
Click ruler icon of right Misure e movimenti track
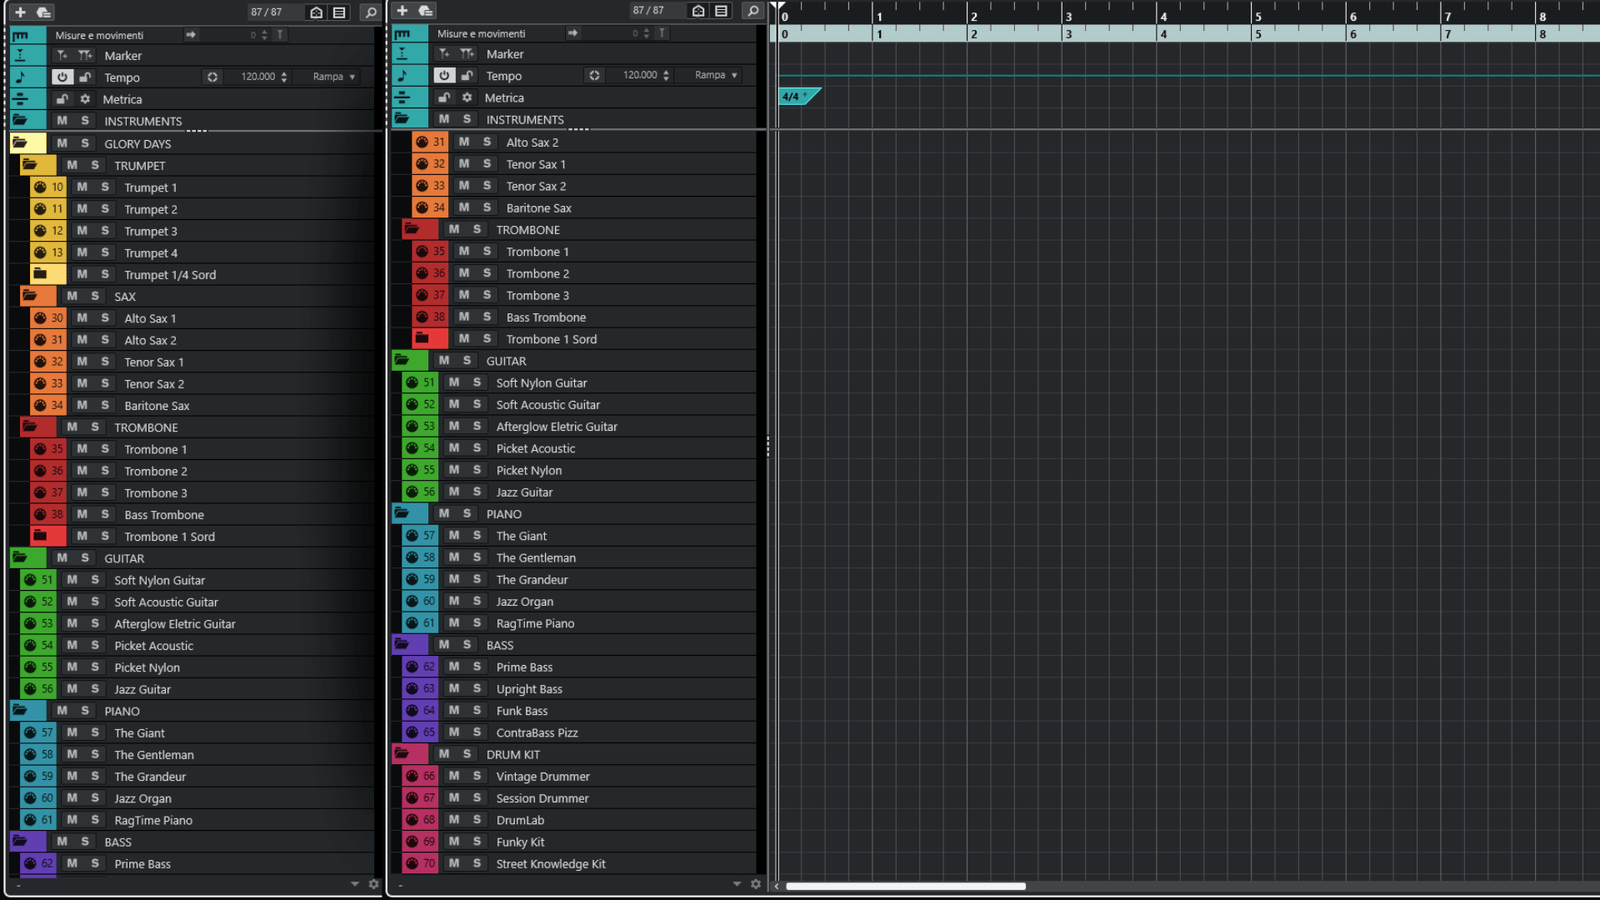402,33
